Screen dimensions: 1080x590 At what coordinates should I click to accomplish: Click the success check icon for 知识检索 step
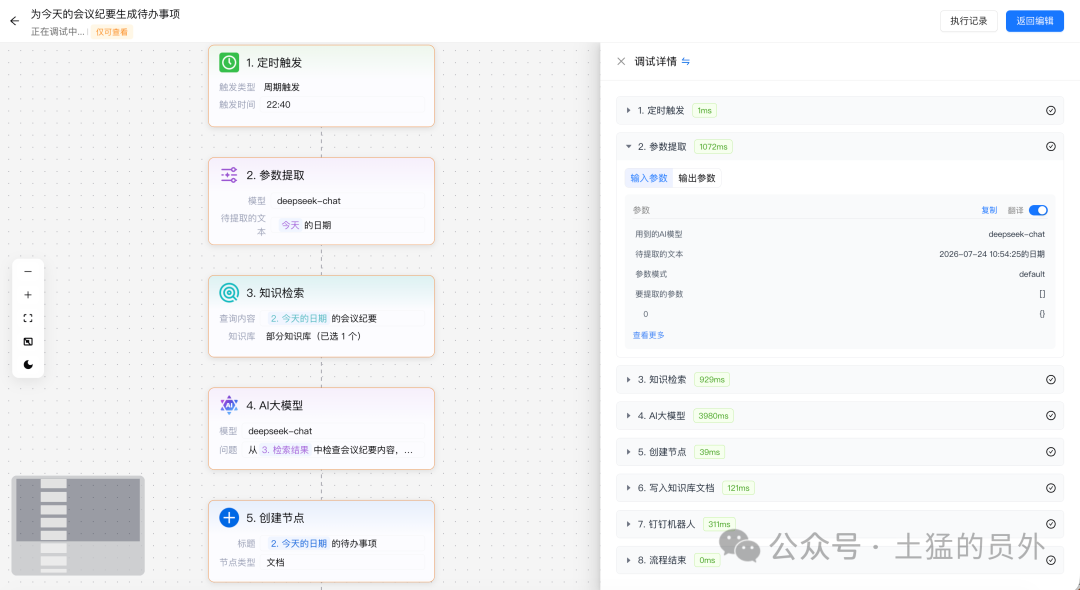click(x=1051, y=379)
